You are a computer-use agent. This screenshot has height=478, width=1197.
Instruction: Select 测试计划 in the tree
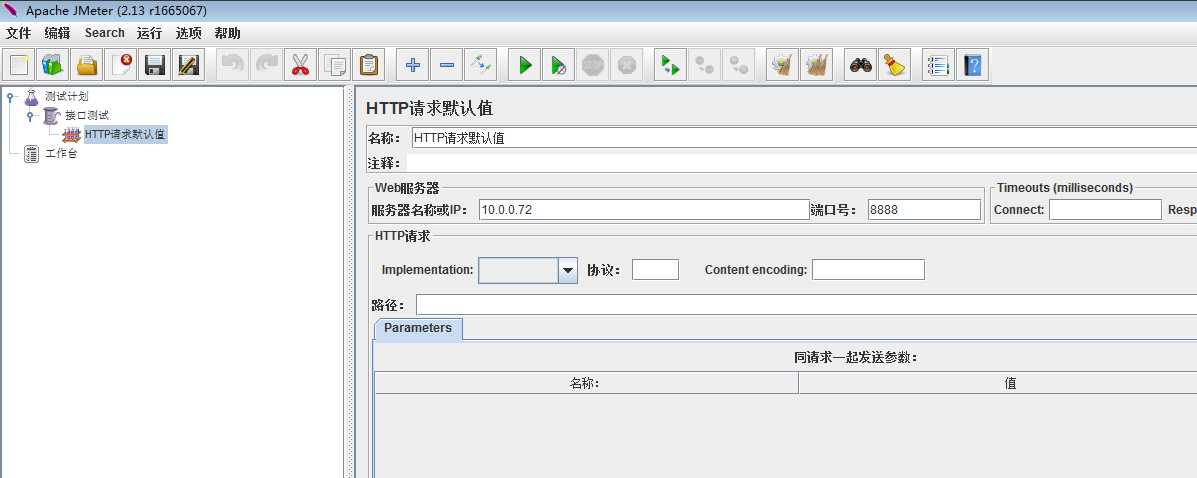[x=66, y=96]
